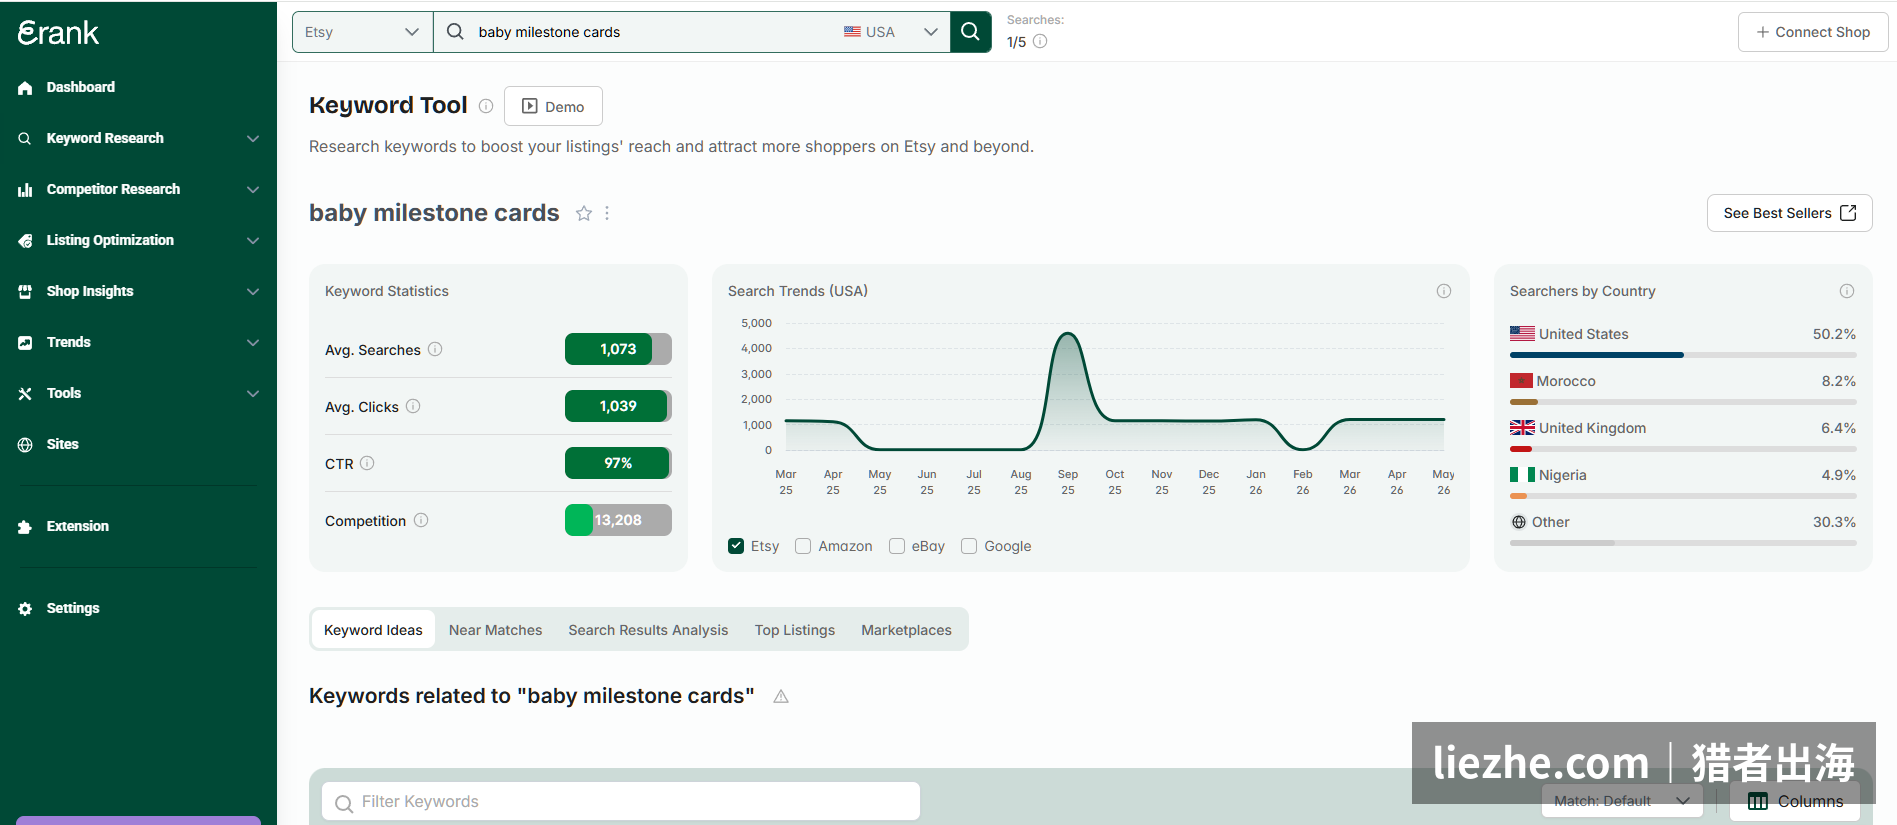The image size is (1897, 825).
Task: Switch to the Marketplaces tab
Action: click(906, 630)
